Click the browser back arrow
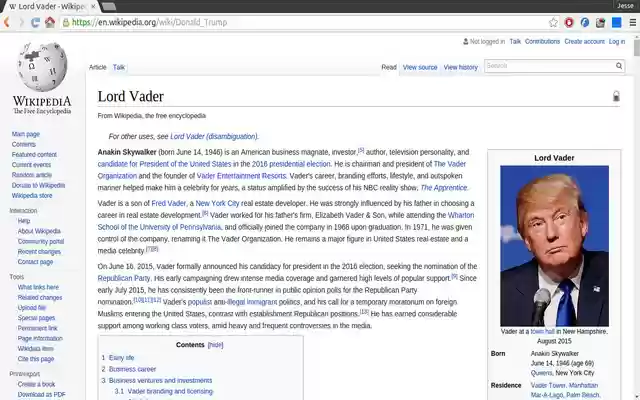This screenshot has width=640, height=400. click(x=6, y=22)
